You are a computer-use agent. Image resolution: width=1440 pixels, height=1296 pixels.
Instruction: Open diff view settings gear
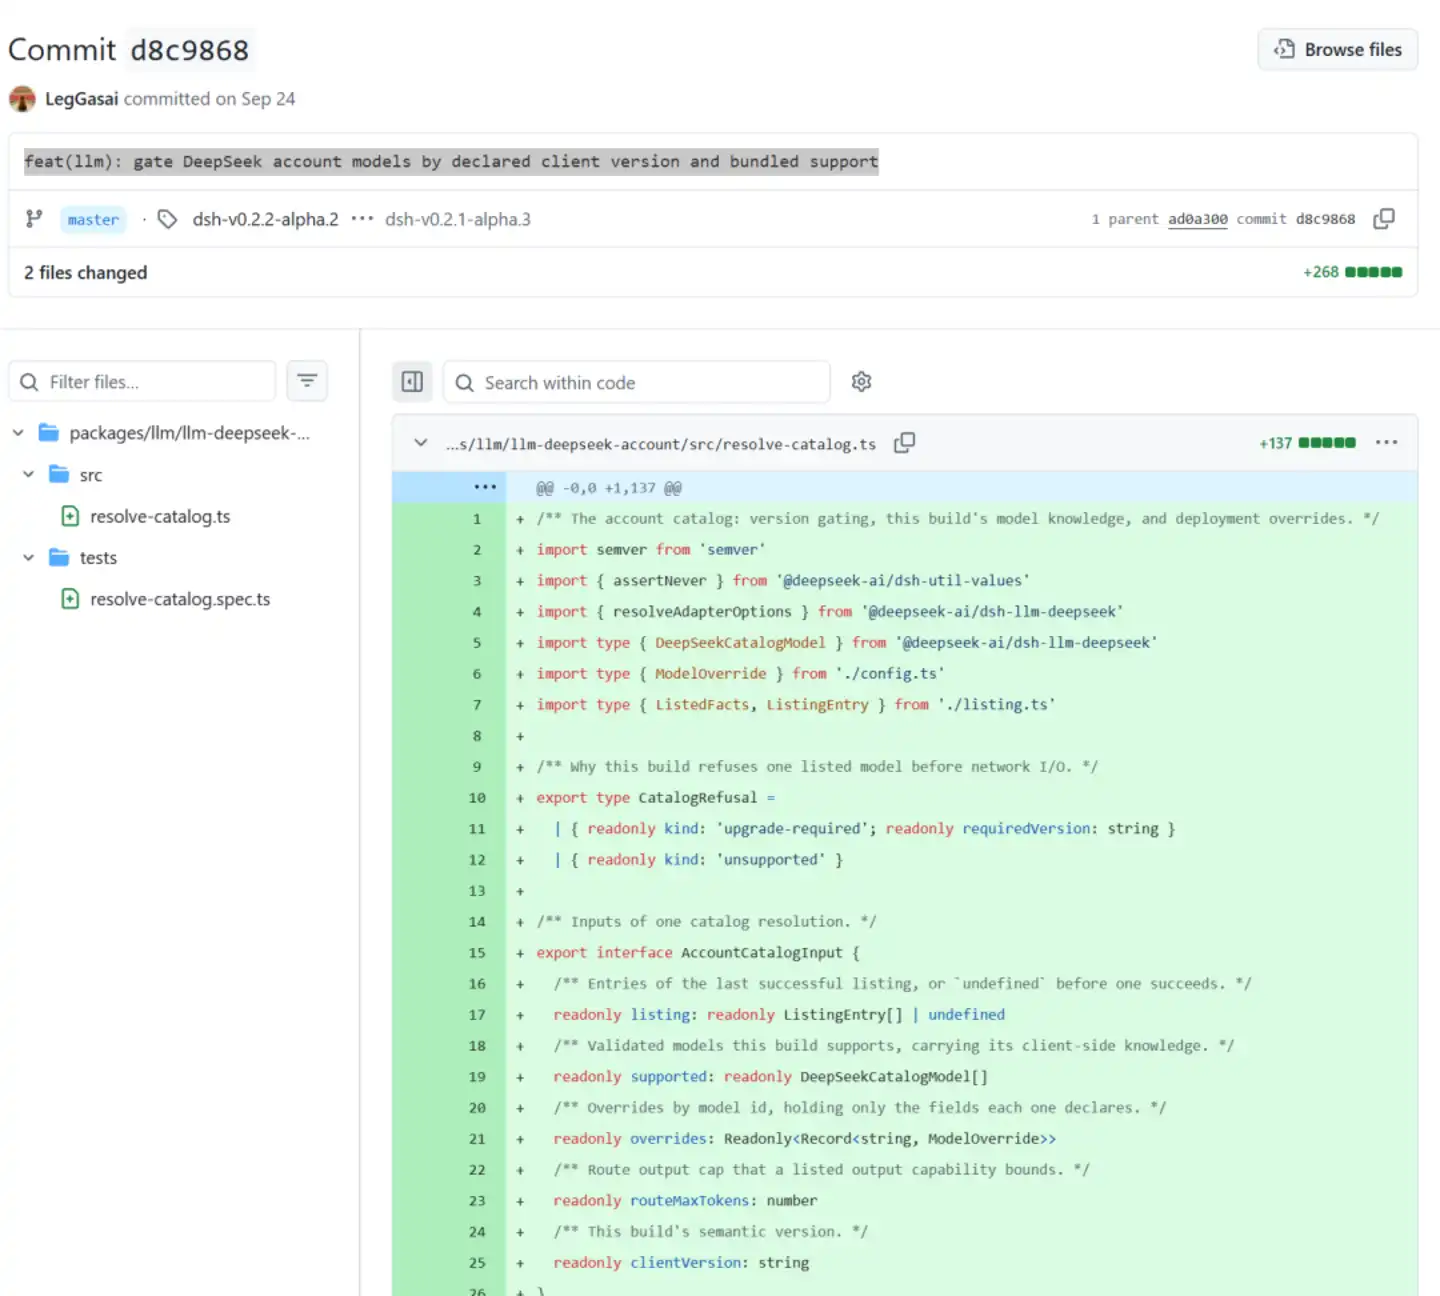point(861,382)
